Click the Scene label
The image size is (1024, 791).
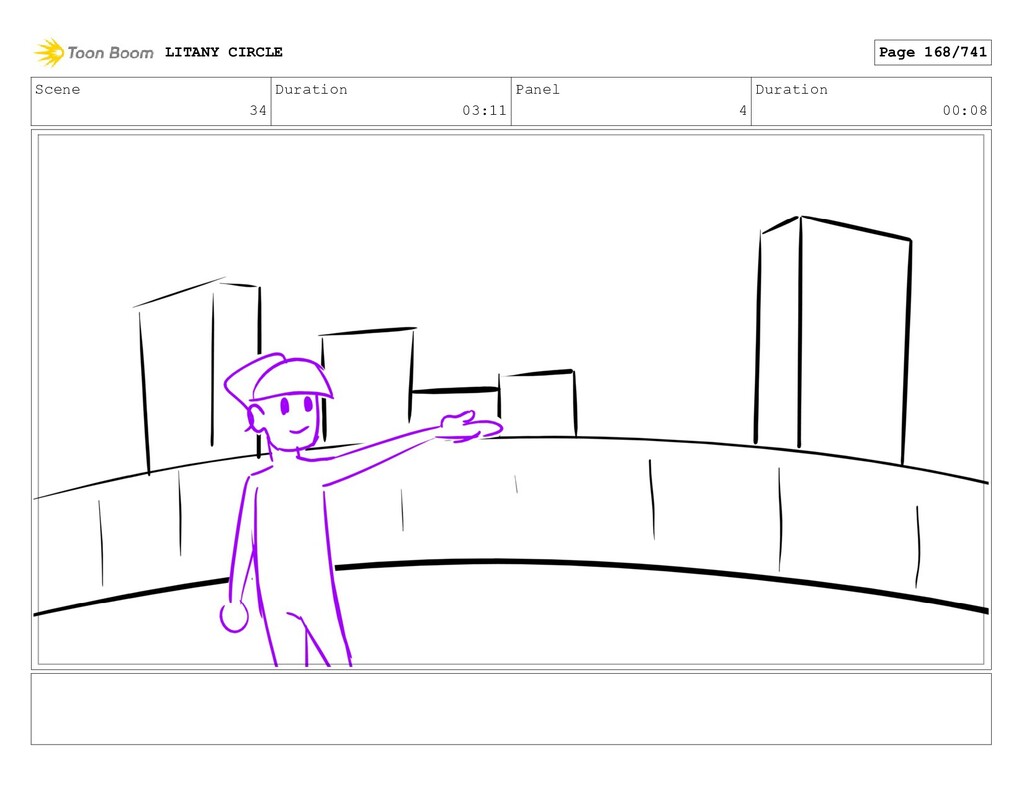point(57,89)
